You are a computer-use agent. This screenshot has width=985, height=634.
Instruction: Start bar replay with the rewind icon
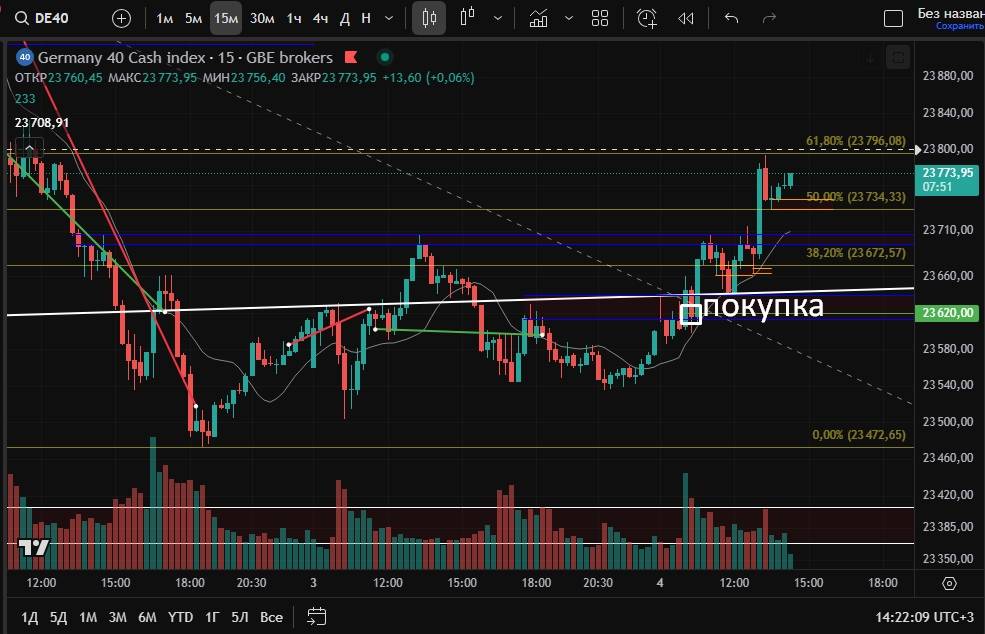685,18
